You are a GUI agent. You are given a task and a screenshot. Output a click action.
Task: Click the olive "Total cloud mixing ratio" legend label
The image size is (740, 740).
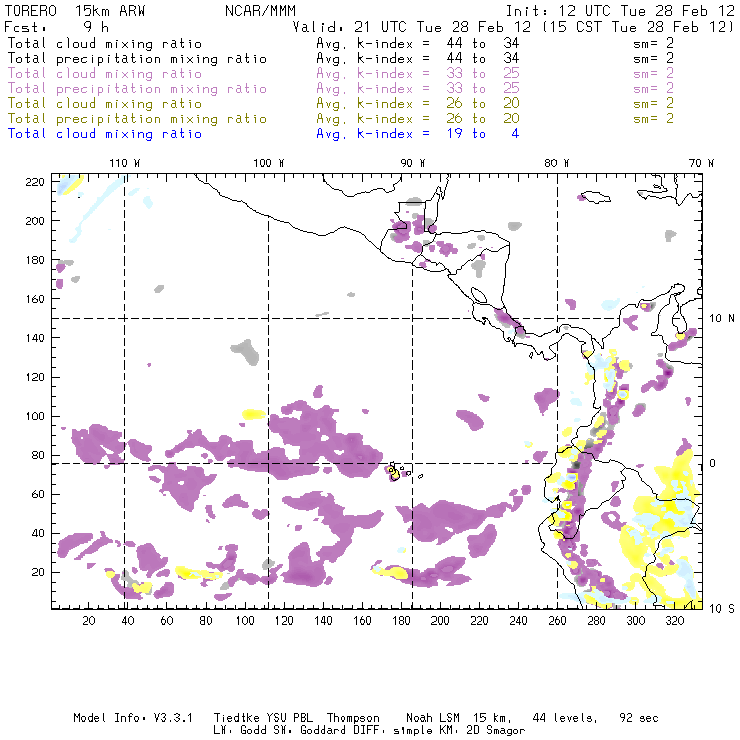[105, 104]
